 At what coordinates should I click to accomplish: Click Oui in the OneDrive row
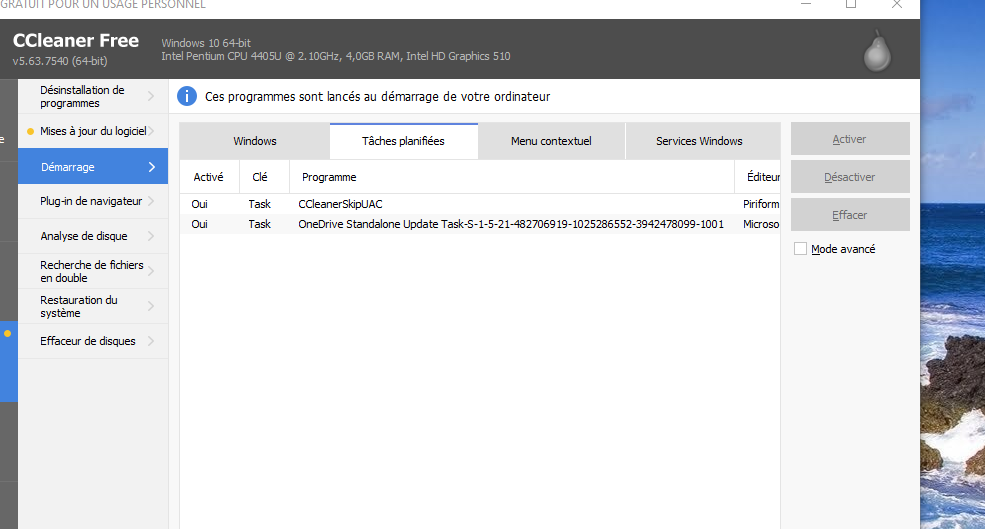tap(199, 224)
